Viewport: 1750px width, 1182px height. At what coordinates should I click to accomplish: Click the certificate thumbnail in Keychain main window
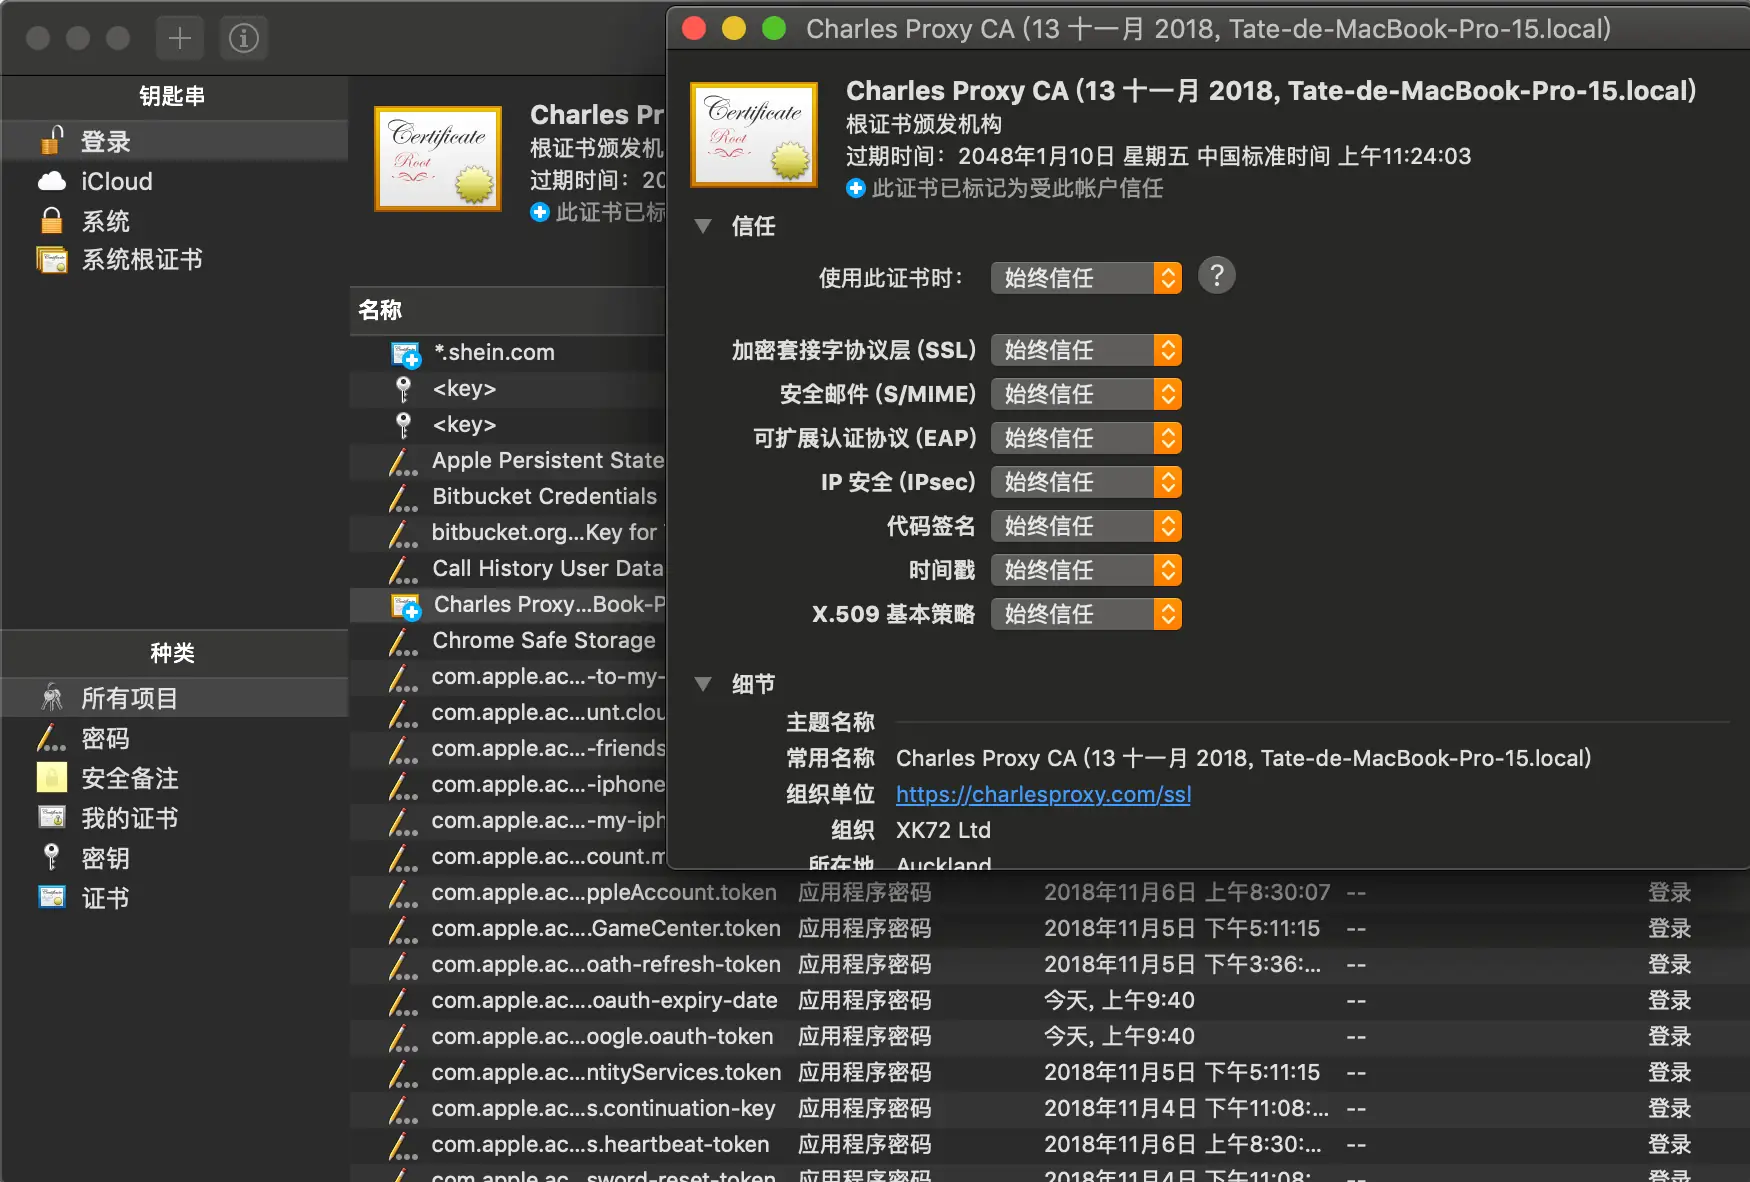coord(438,158)
